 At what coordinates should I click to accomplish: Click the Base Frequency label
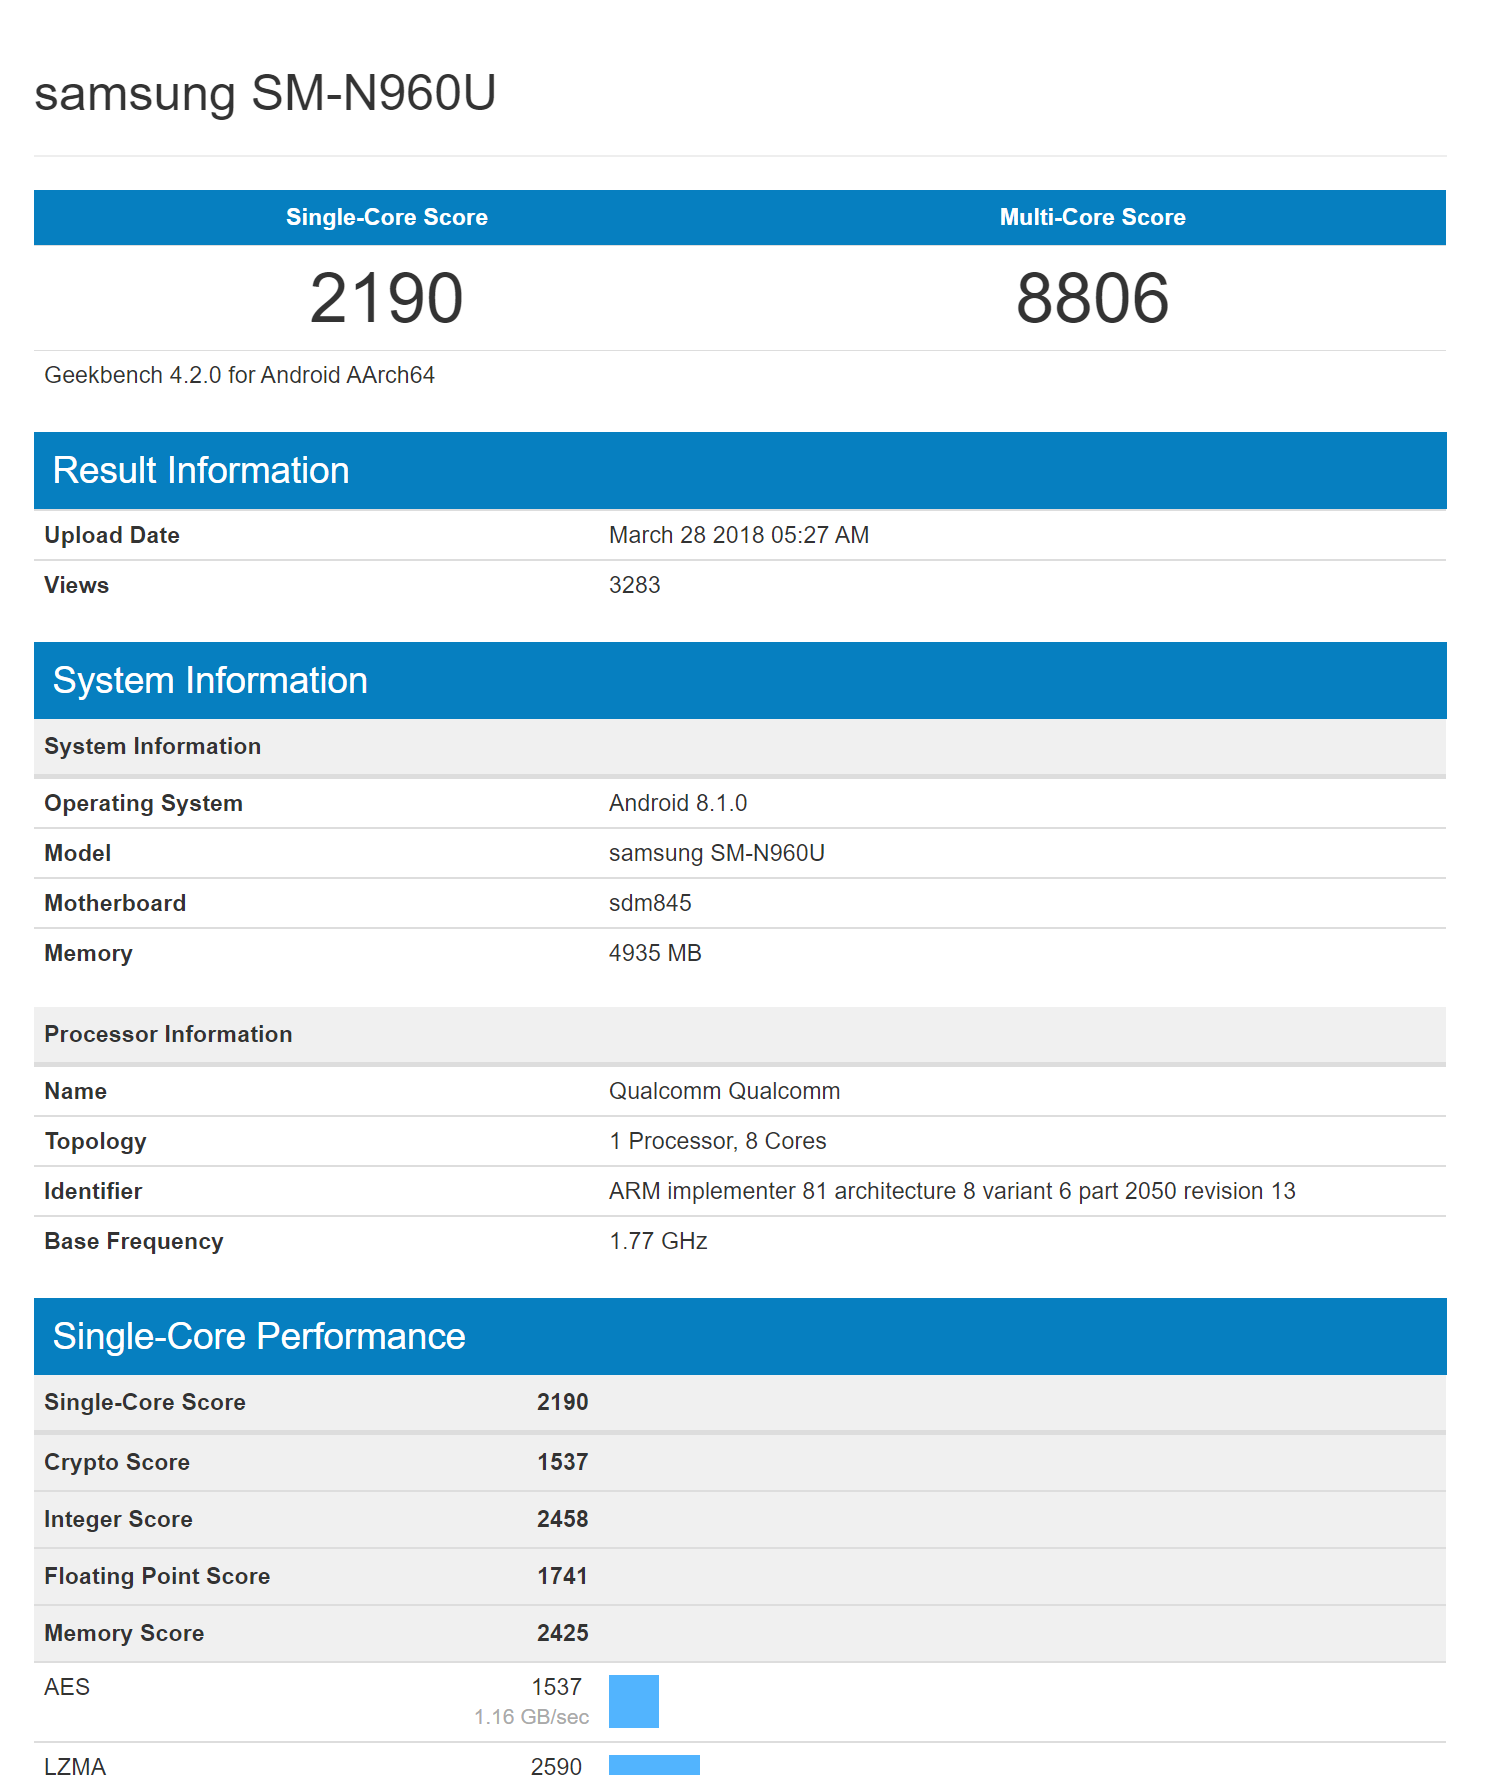click(134, 1241)
